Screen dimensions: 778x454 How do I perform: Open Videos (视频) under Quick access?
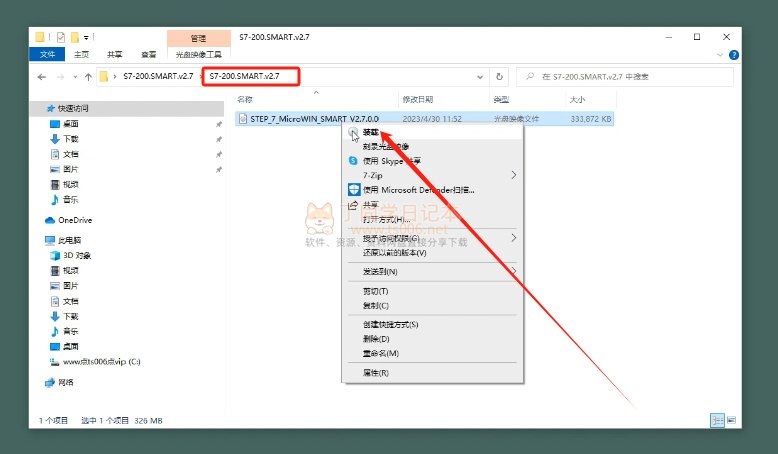(70, 185)
